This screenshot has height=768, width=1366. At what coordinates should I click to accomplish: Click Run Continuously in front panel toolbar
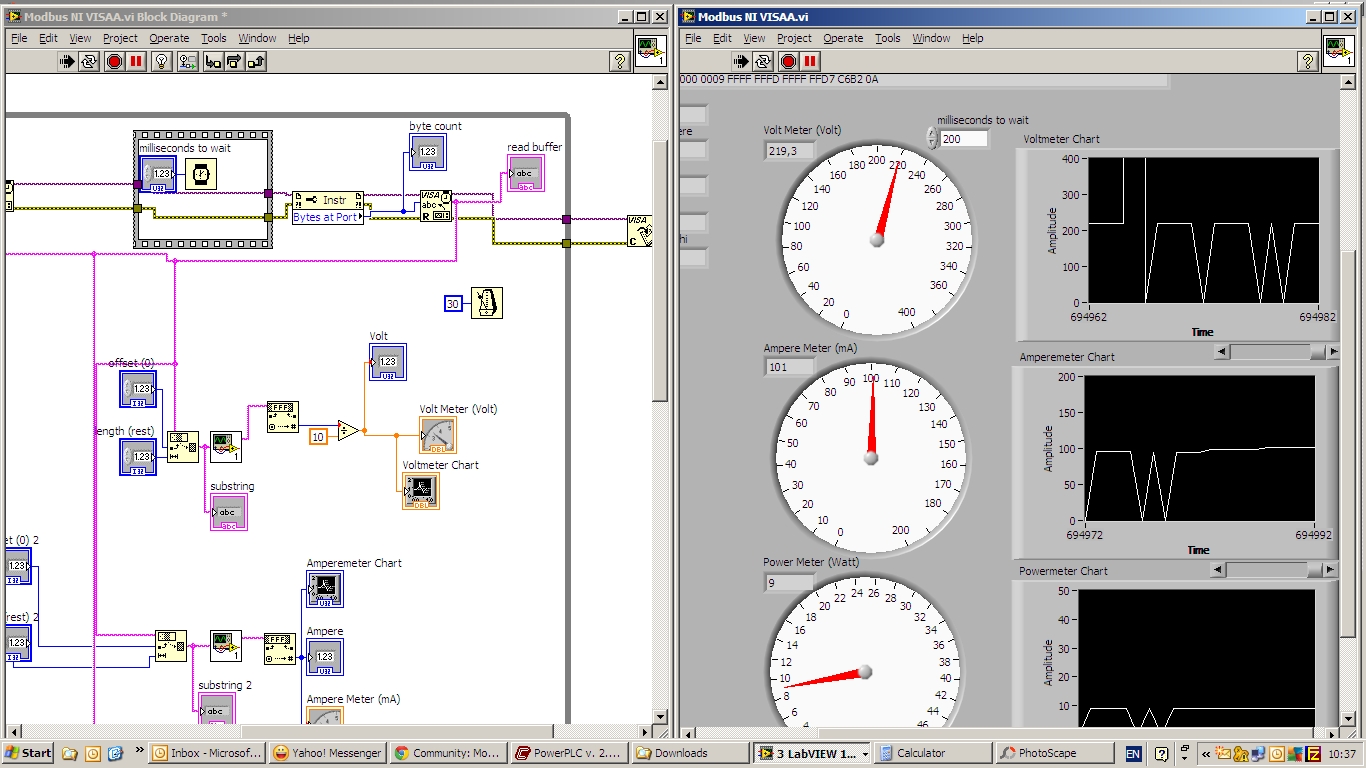tap(764, 62)
